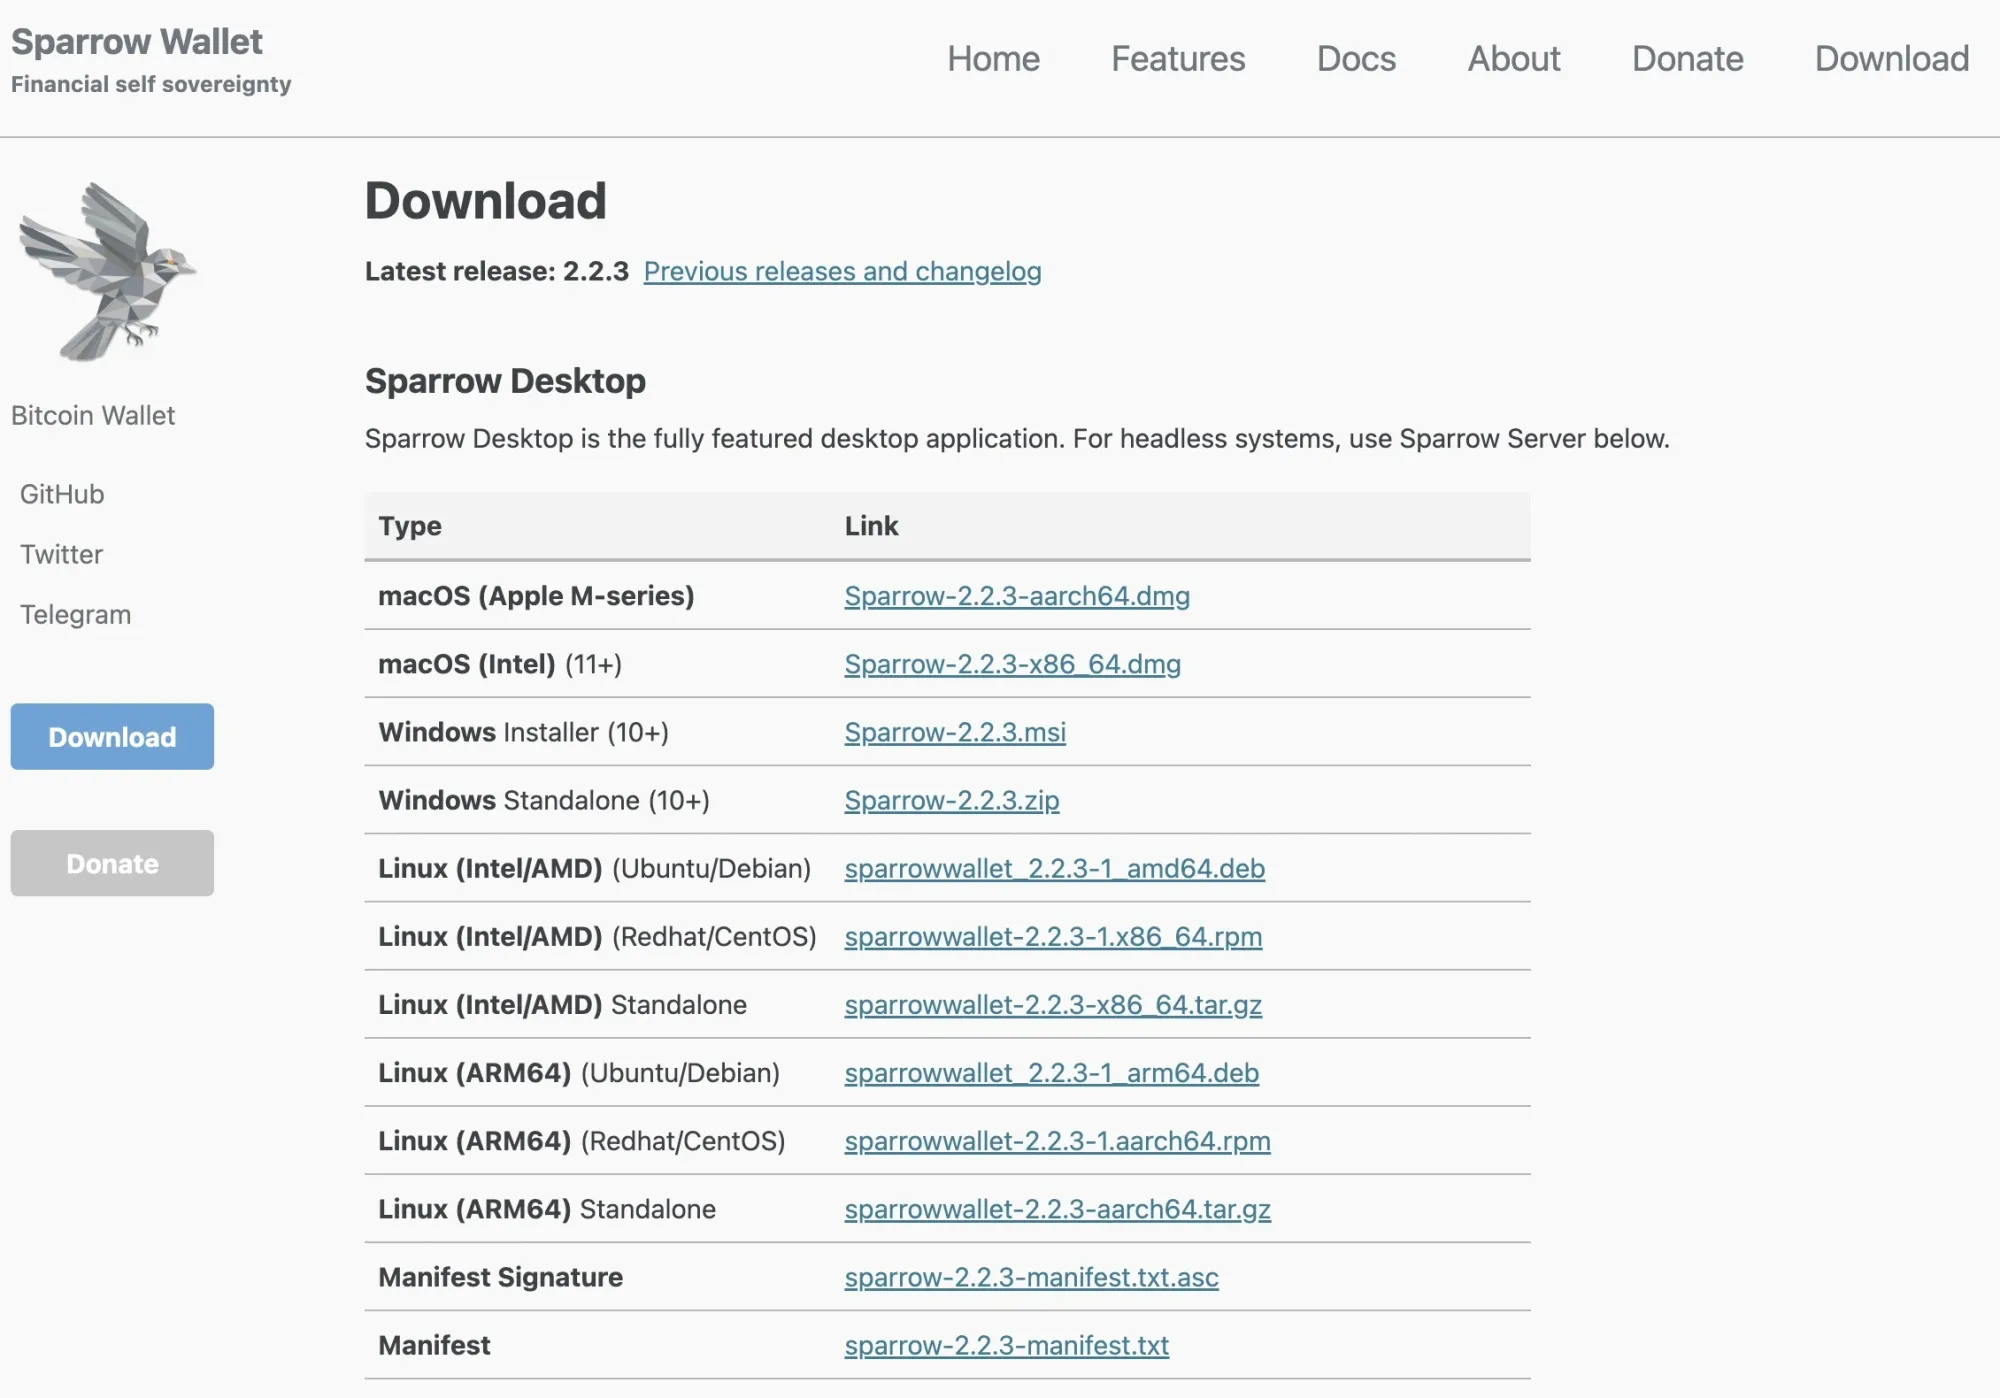
Task: Click 'Linux (ARM64) Standalone' row label
Action: (547, 1209)
